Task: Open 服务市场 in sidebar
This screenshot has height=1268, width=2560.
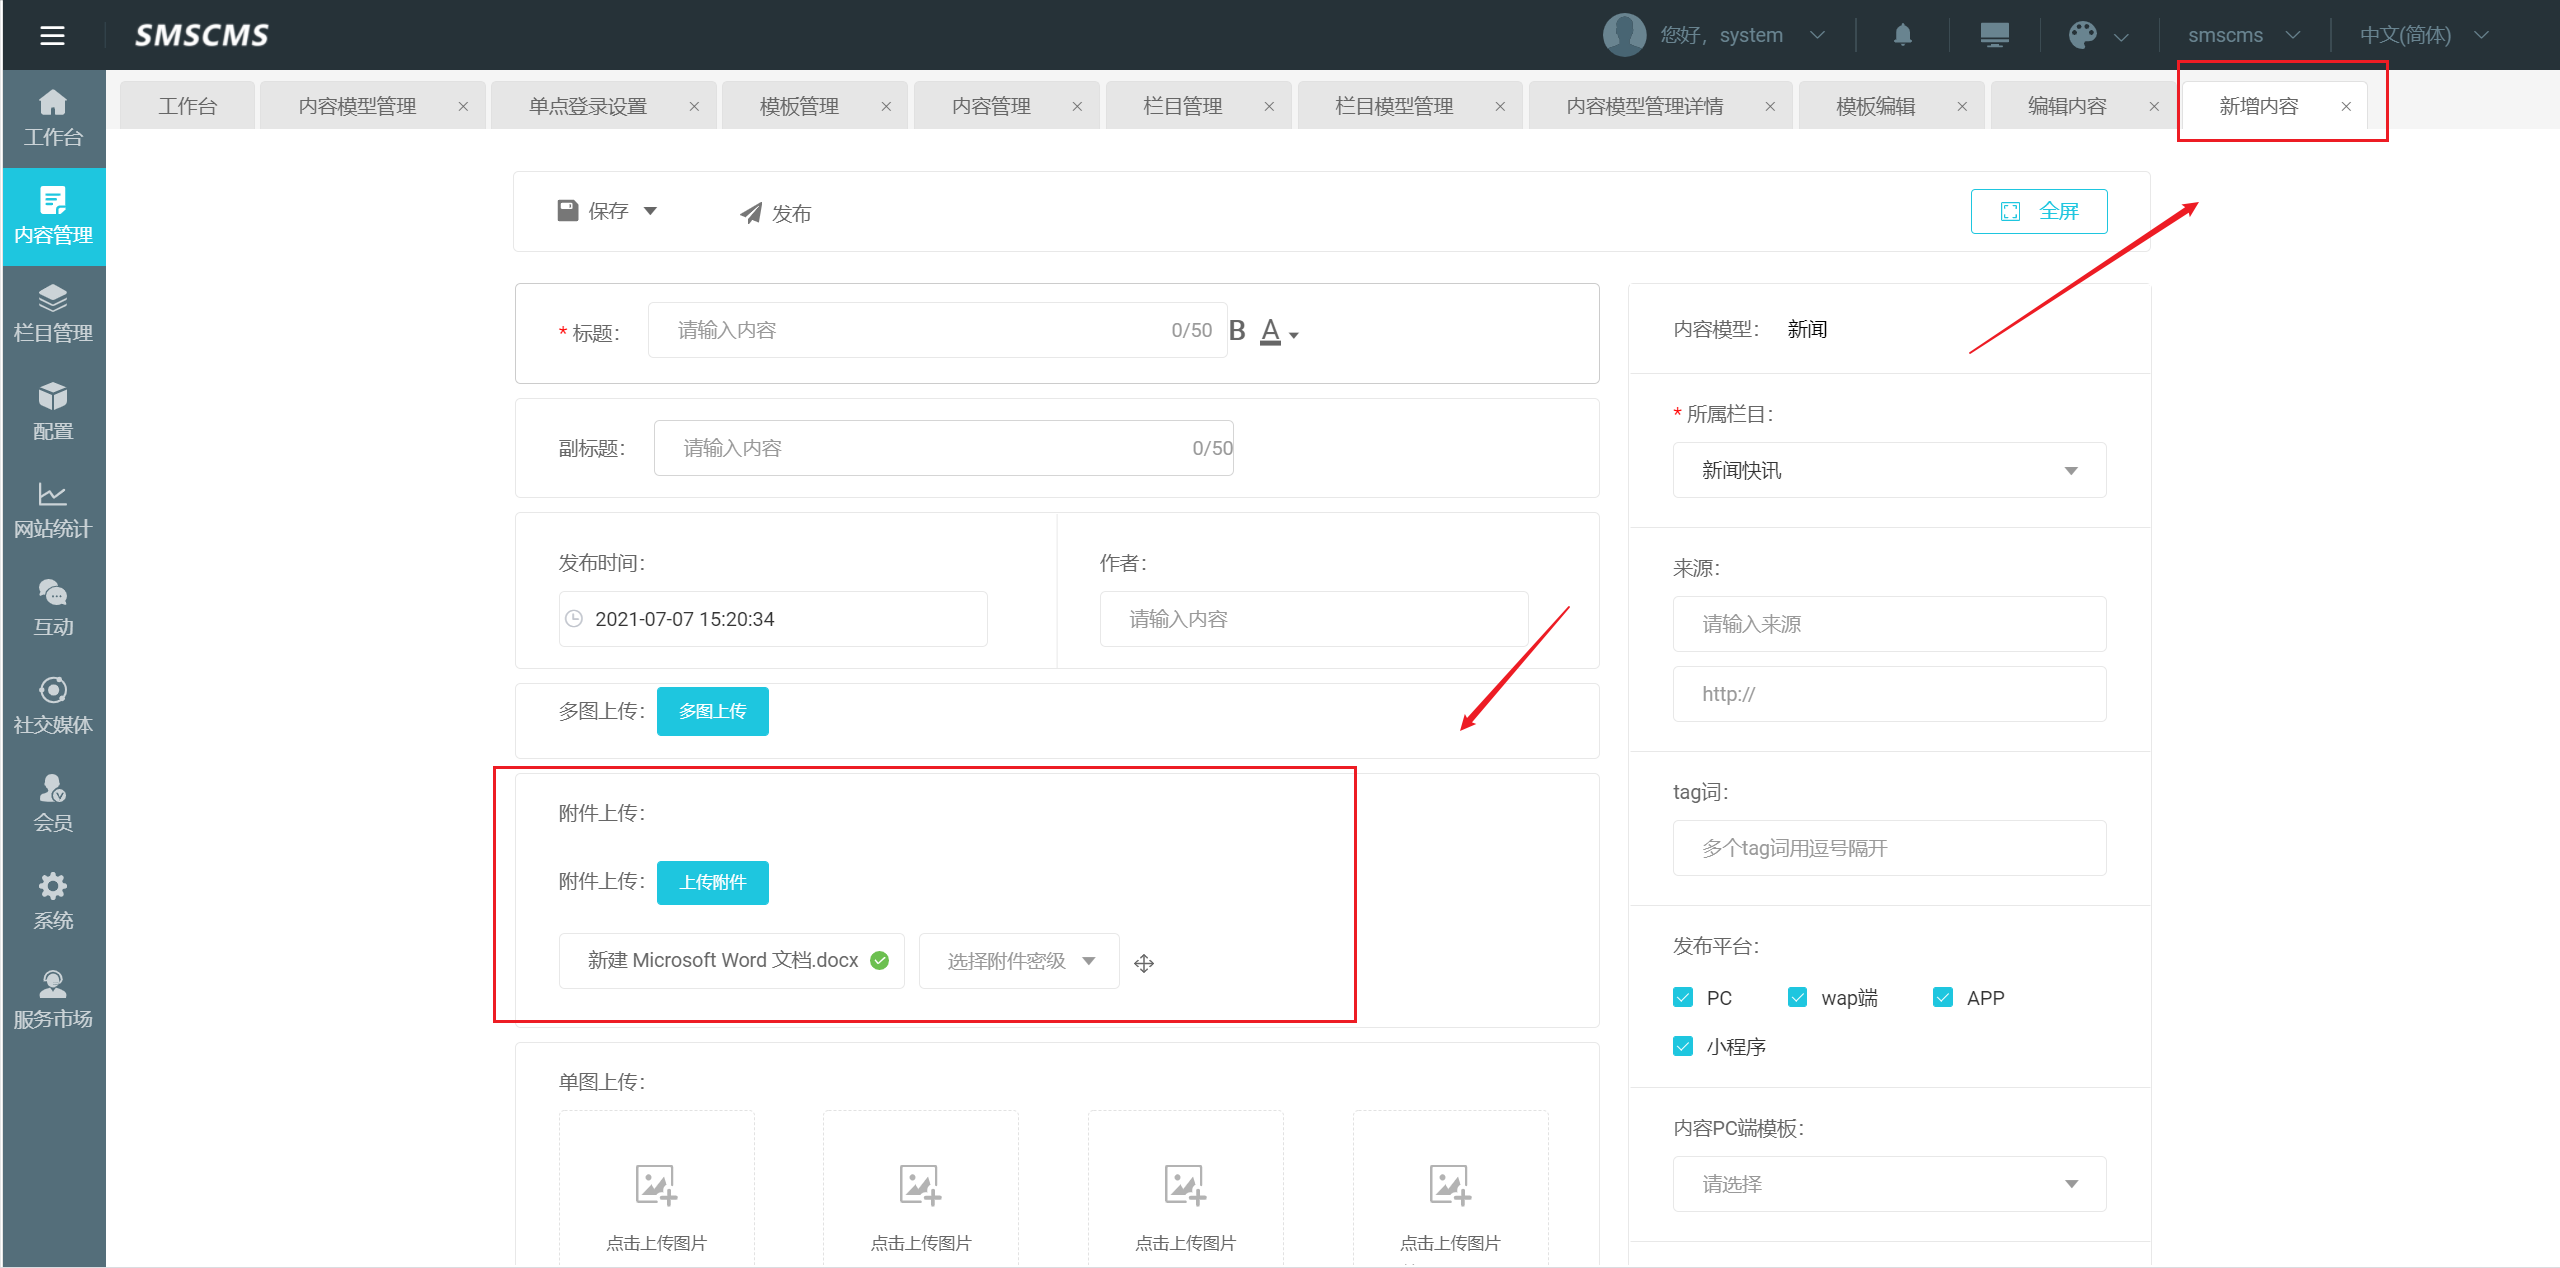Action: [53, 999]
